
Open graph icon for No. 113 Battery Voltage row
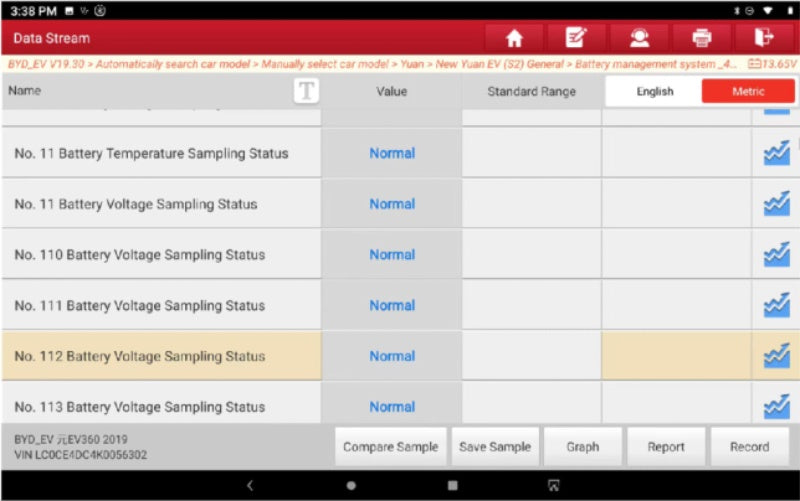click(x=777, y=407)
